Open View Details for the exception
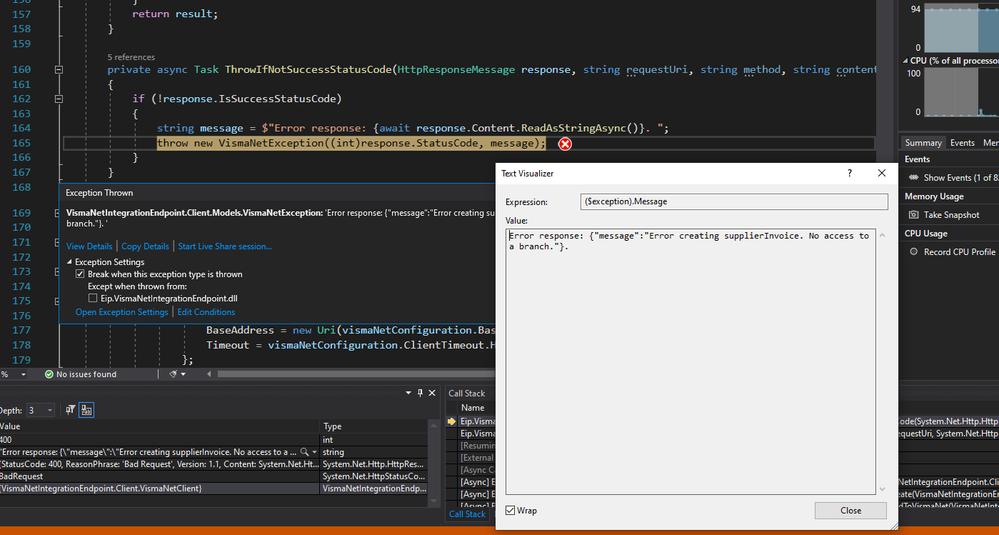 pyautogui.click(x=89, y=246)
